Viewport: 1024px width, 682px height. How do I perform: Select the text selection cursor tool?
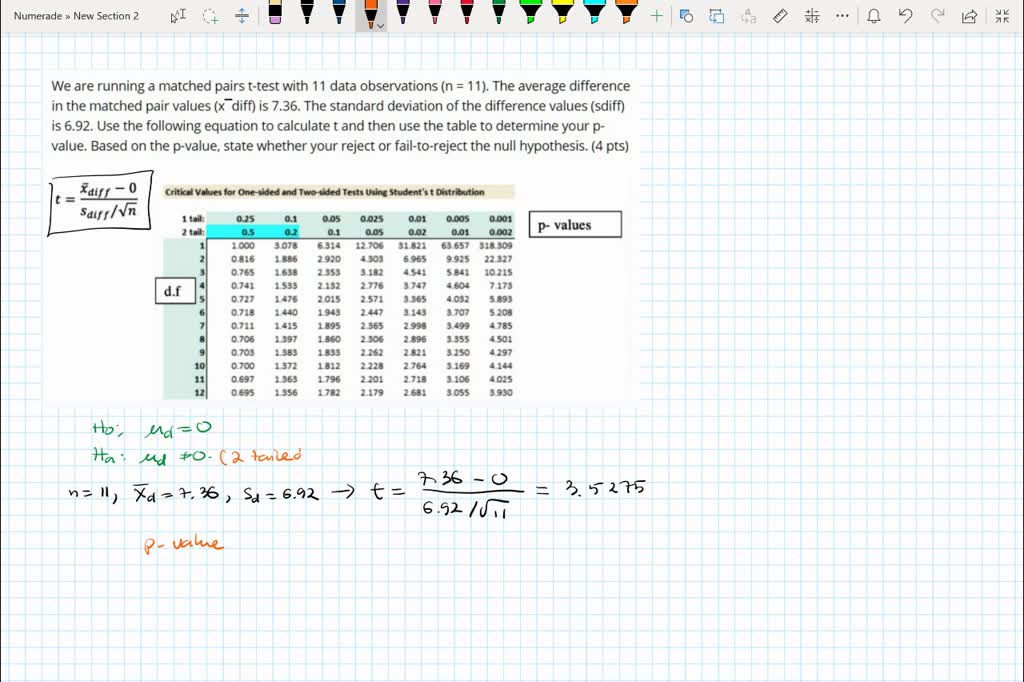coord(177,15)
